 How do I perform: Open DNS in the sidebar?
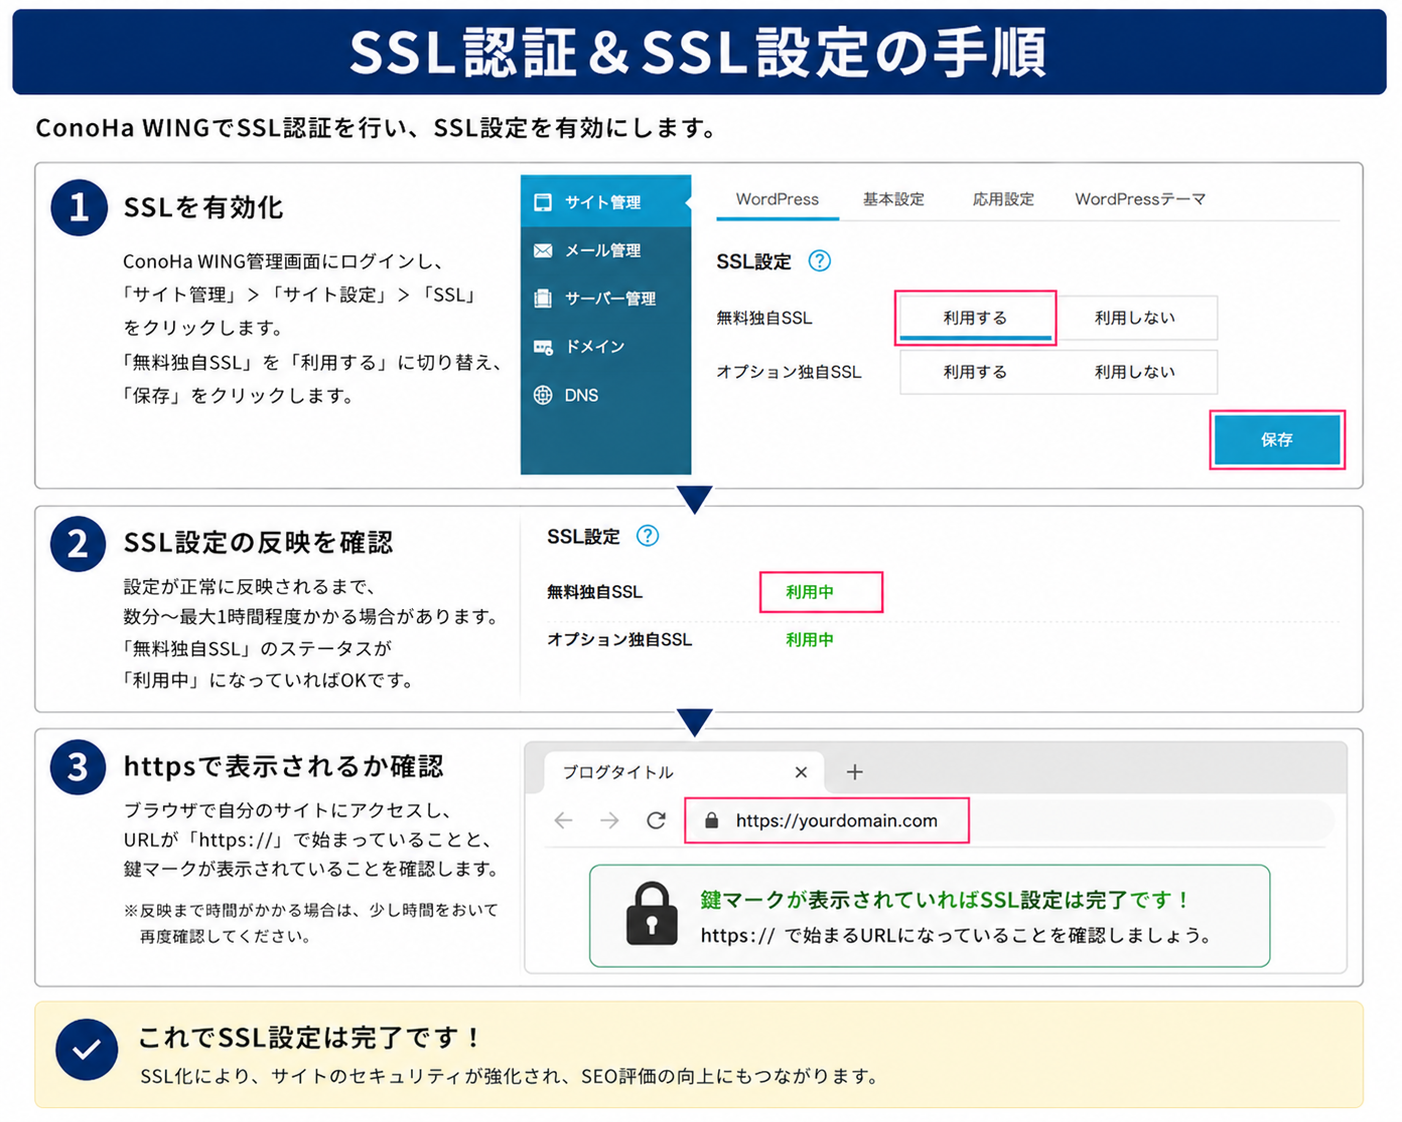point(605,395)
